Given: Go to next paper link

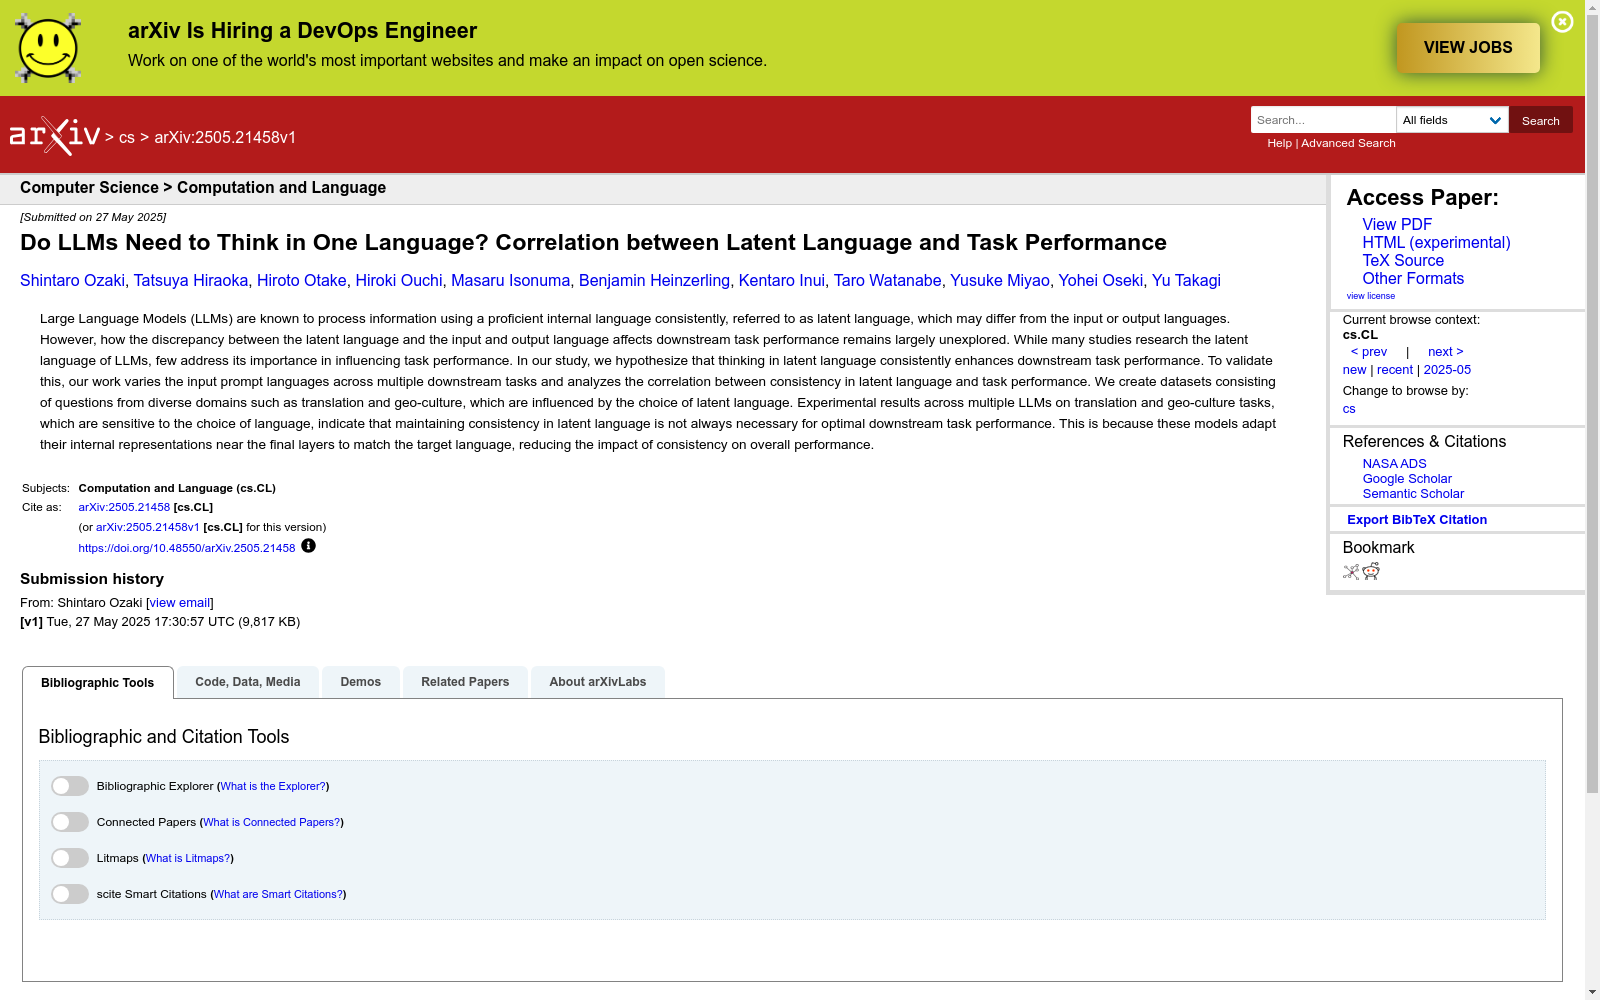Looking at the screenshot, I should click(x=1446, y=352).
